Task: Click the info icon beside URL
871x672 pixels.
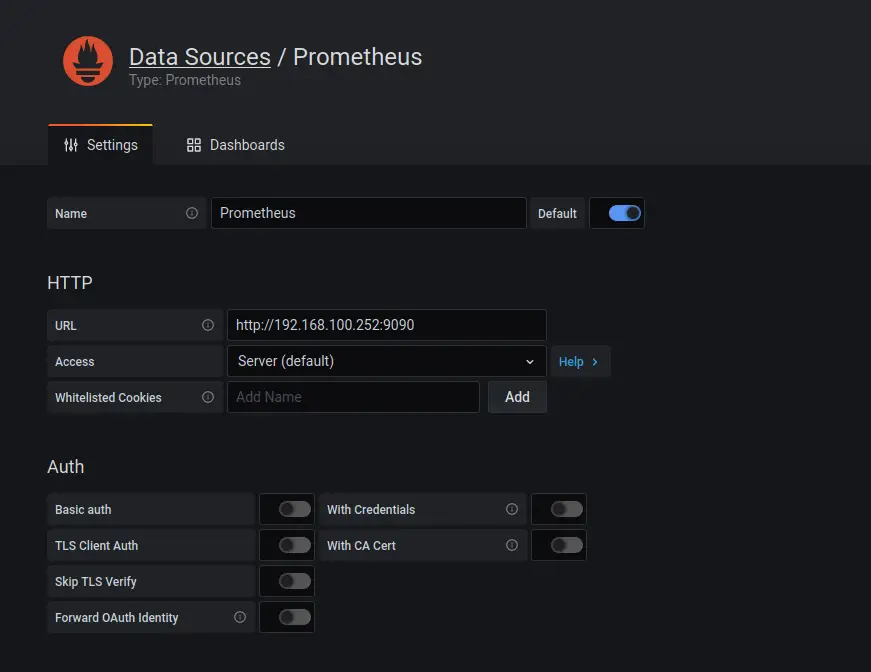Action: pos(208,325)
